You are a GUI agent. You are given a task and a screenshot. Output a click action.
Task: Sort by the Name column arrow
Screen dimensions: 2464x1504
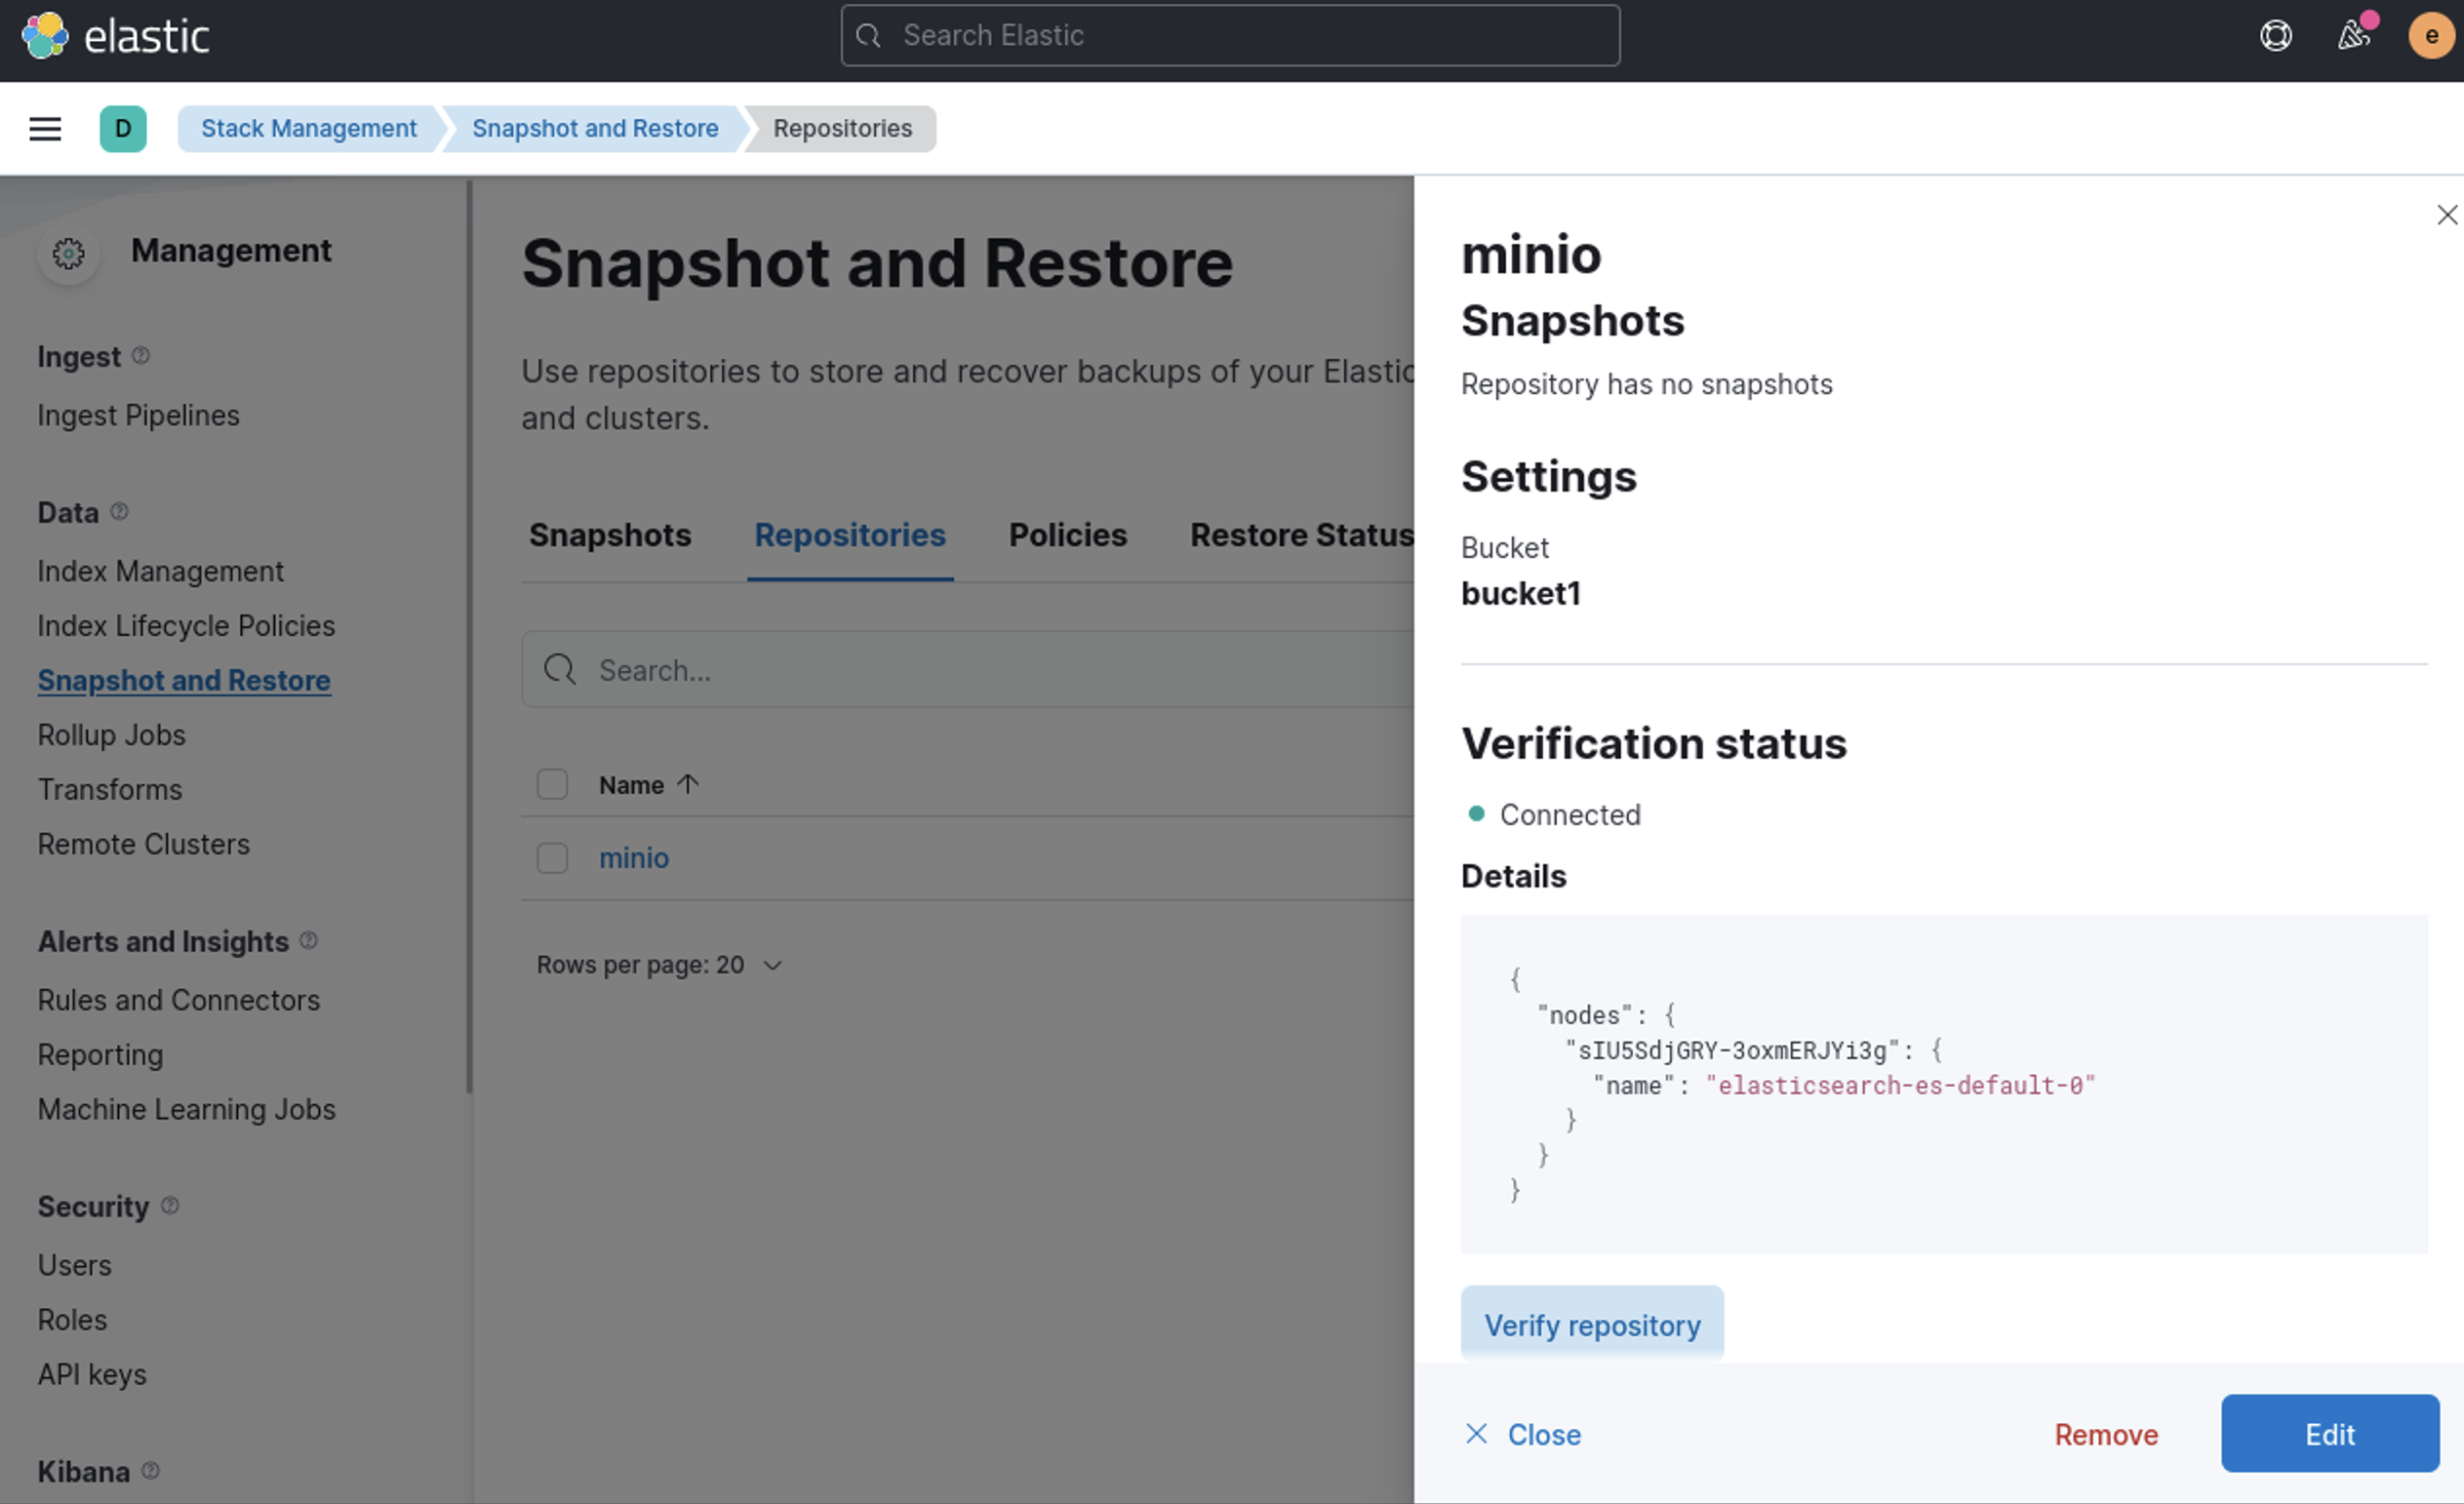coord(688,785)
